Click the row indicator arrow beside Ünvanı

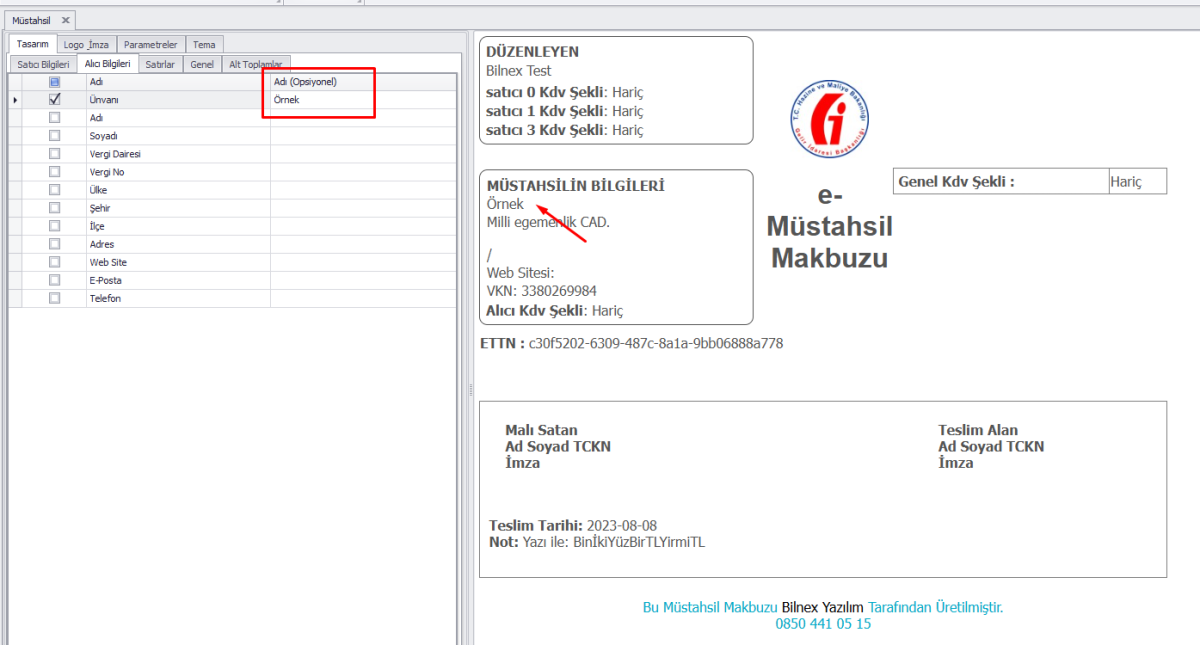tap(14, 100)
